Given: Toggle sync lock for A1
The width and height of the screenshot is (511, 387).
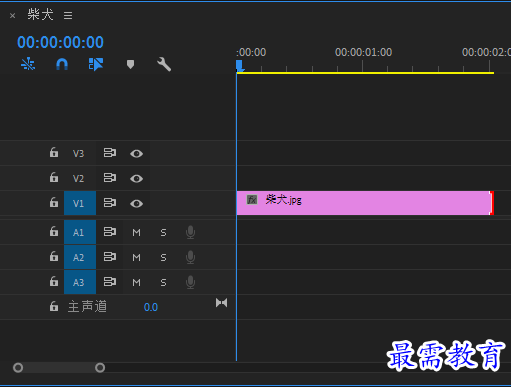Looking at the screenshot, I should click(x=110, y=232).
